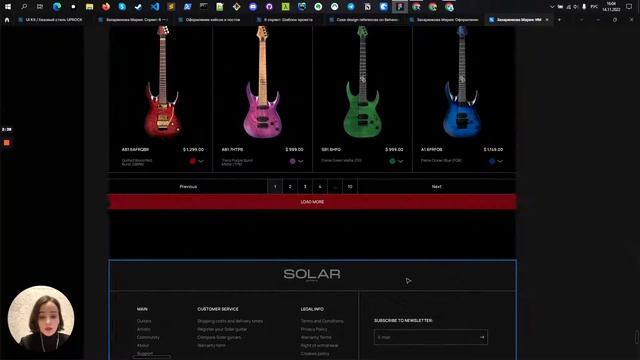
Task: Expand color options for S1.6HFG guitar
Action: 400,161
